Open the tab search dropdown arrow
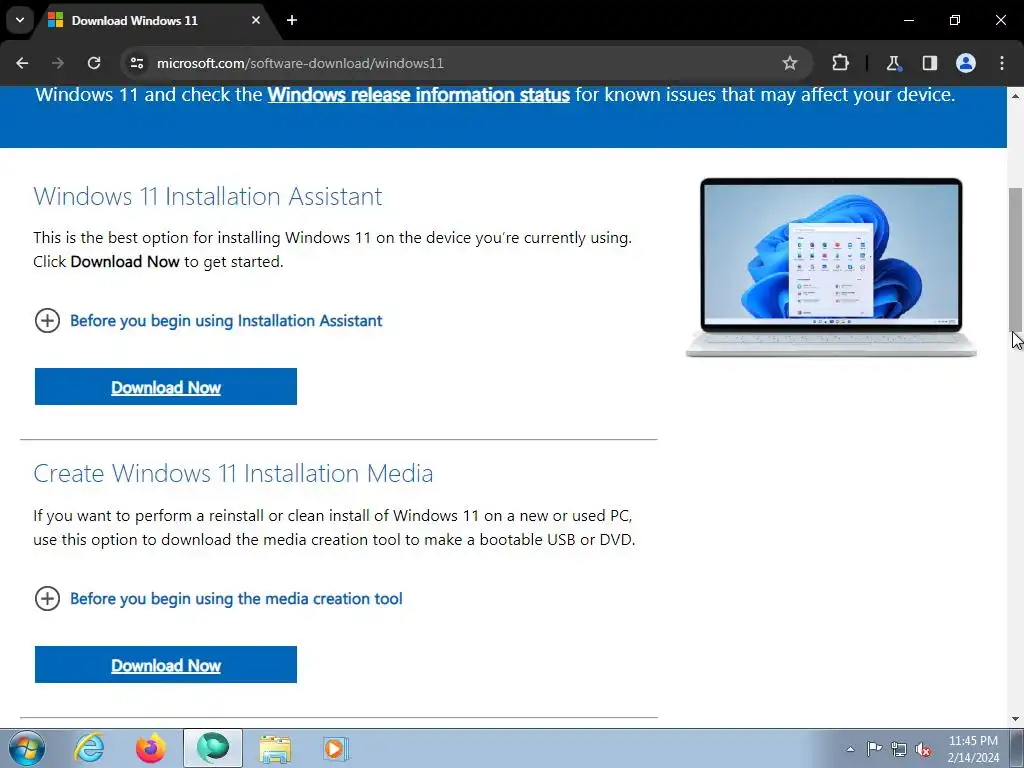The image size is (1024, 768). click(20, 20)
